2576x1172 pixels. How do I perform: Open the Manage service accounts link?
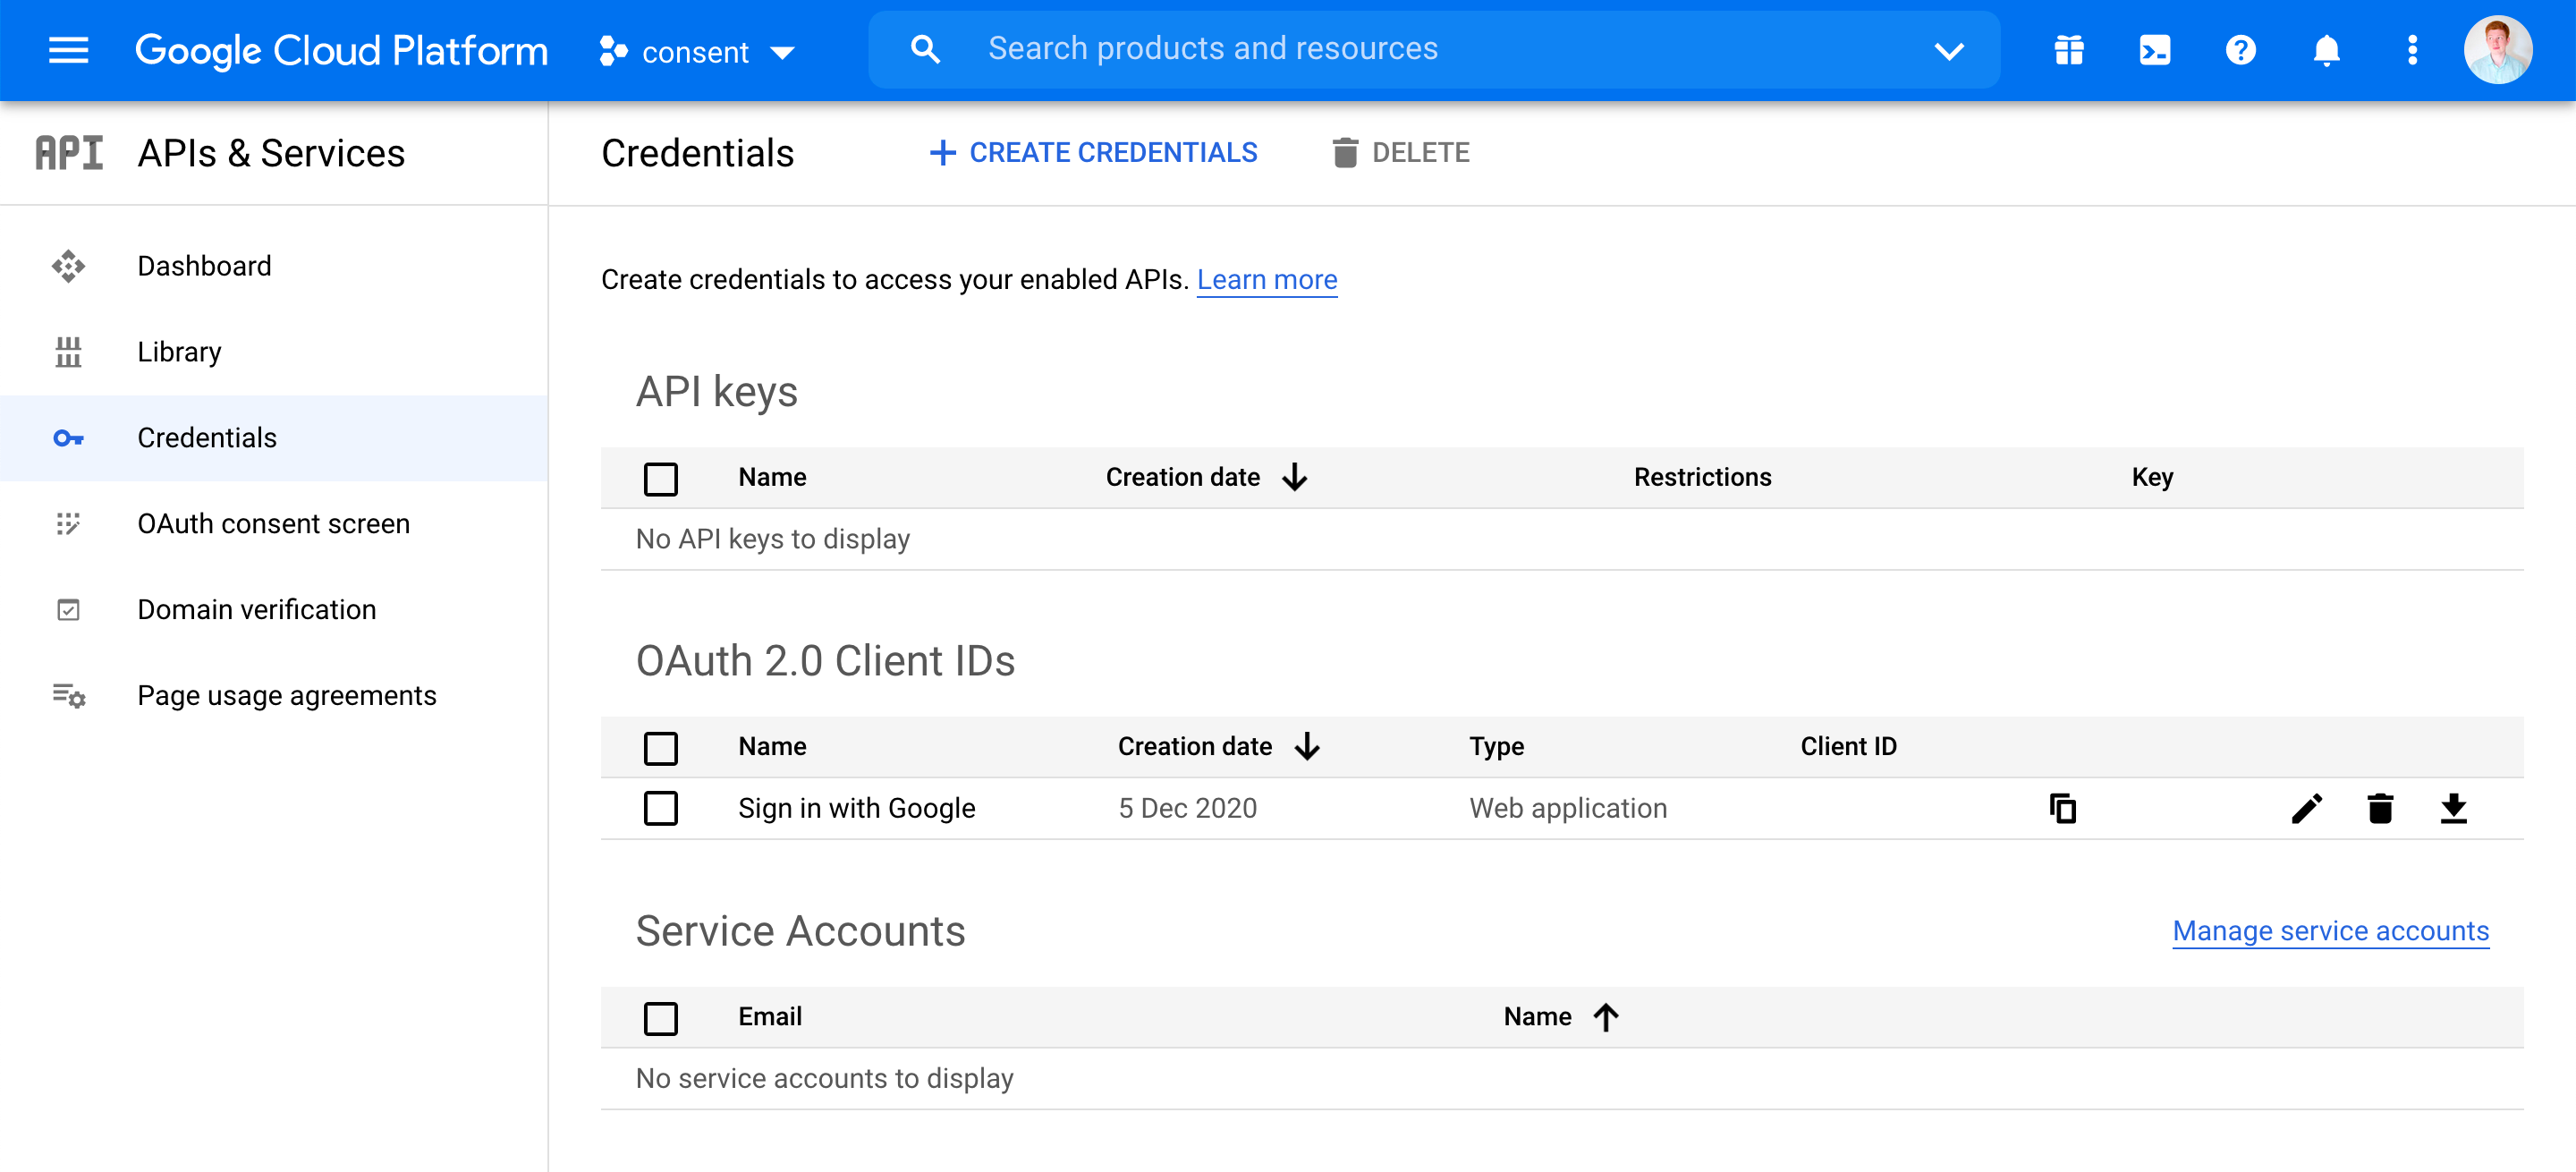[2330, 930]
